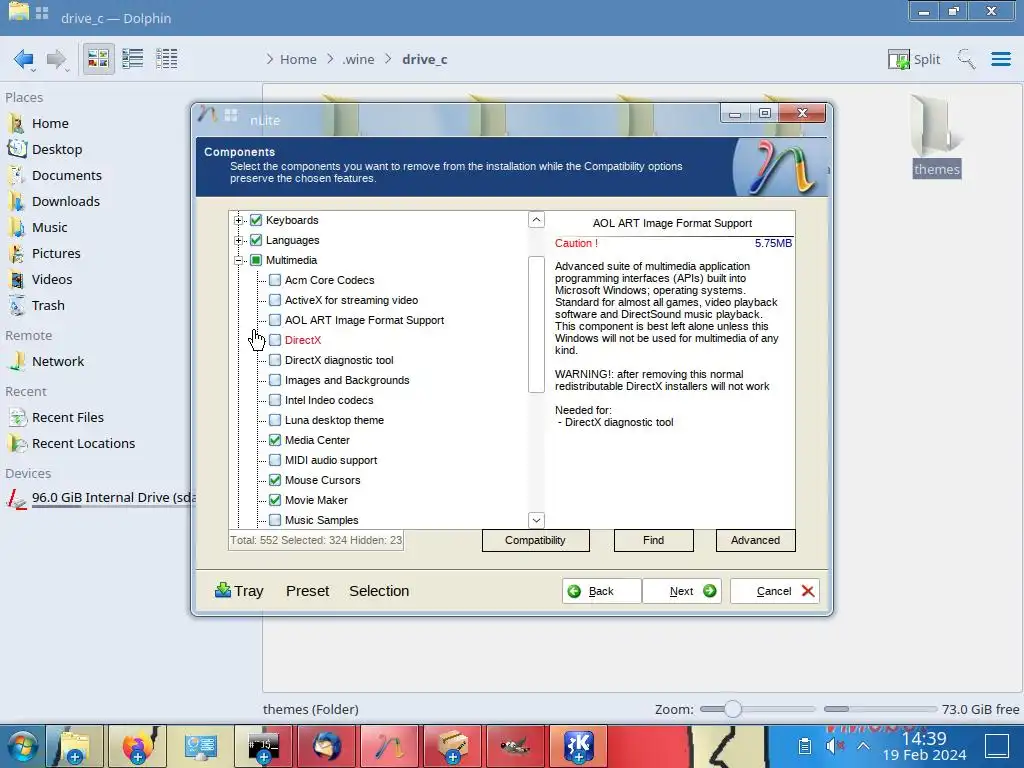Switch Dolphin to compact view mode
The image size is (1024, 768).
click(133, 59)
